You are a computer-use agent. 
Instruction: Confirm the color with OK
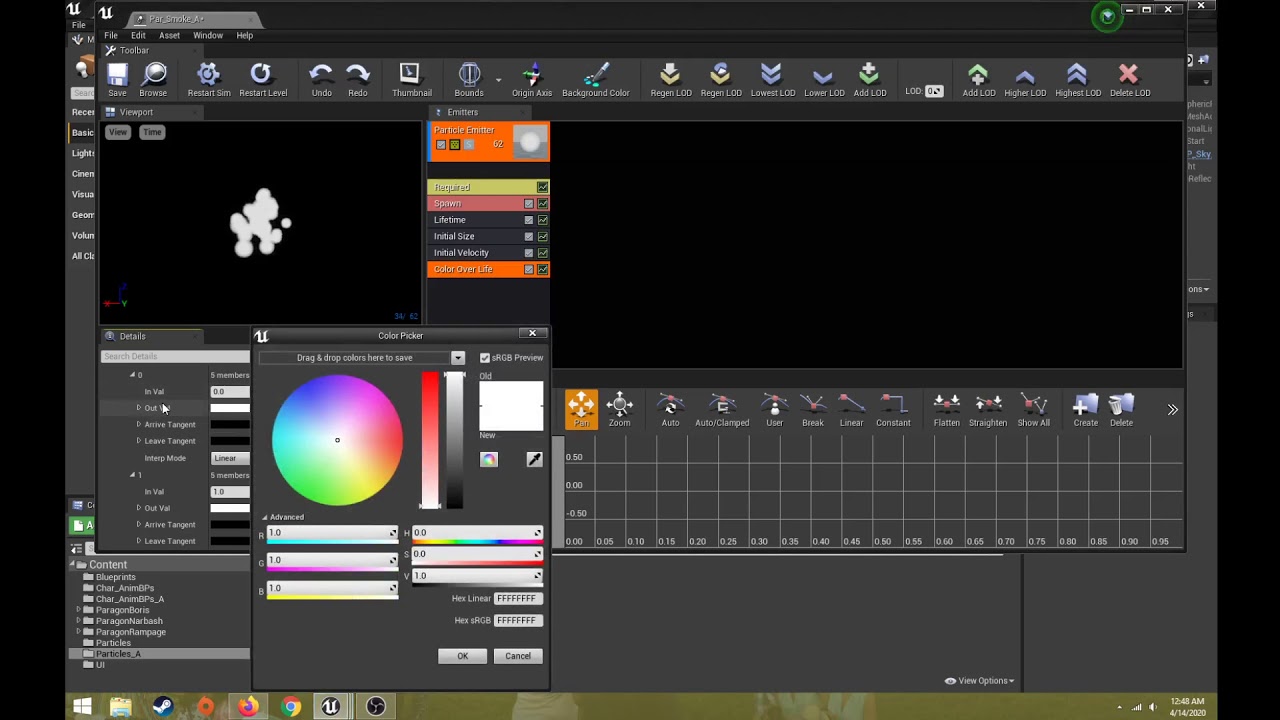coord(462,656)
